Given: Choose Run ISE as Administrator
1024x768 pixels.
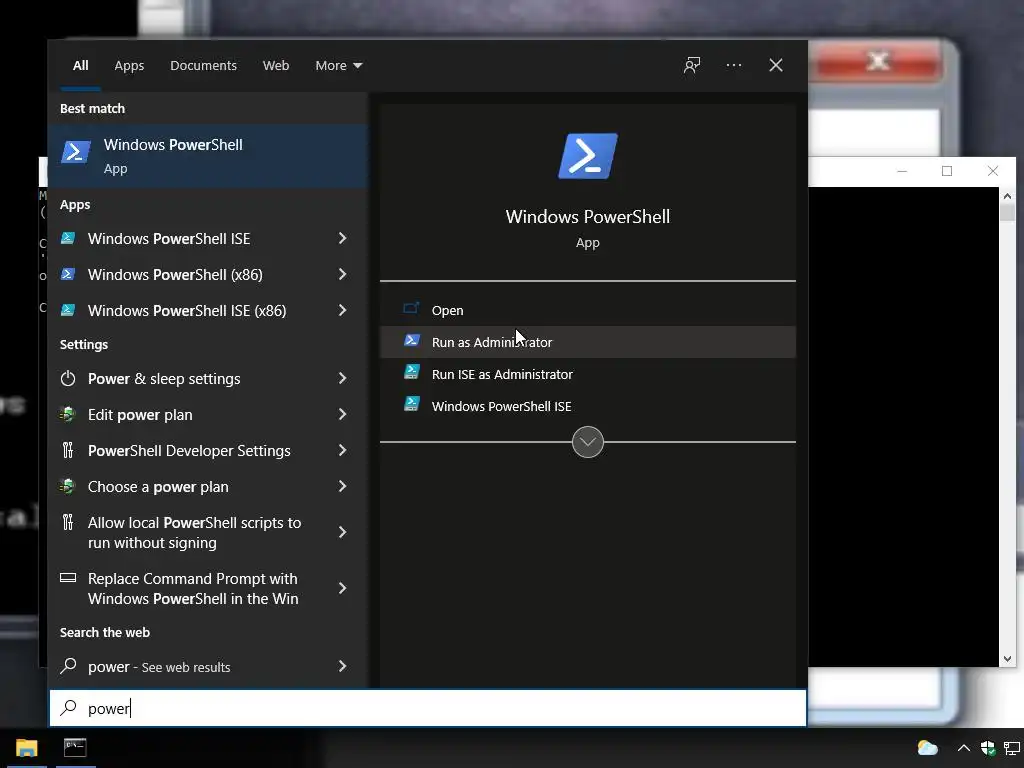Looking at the screenshot, I should (x=588, y=374).
